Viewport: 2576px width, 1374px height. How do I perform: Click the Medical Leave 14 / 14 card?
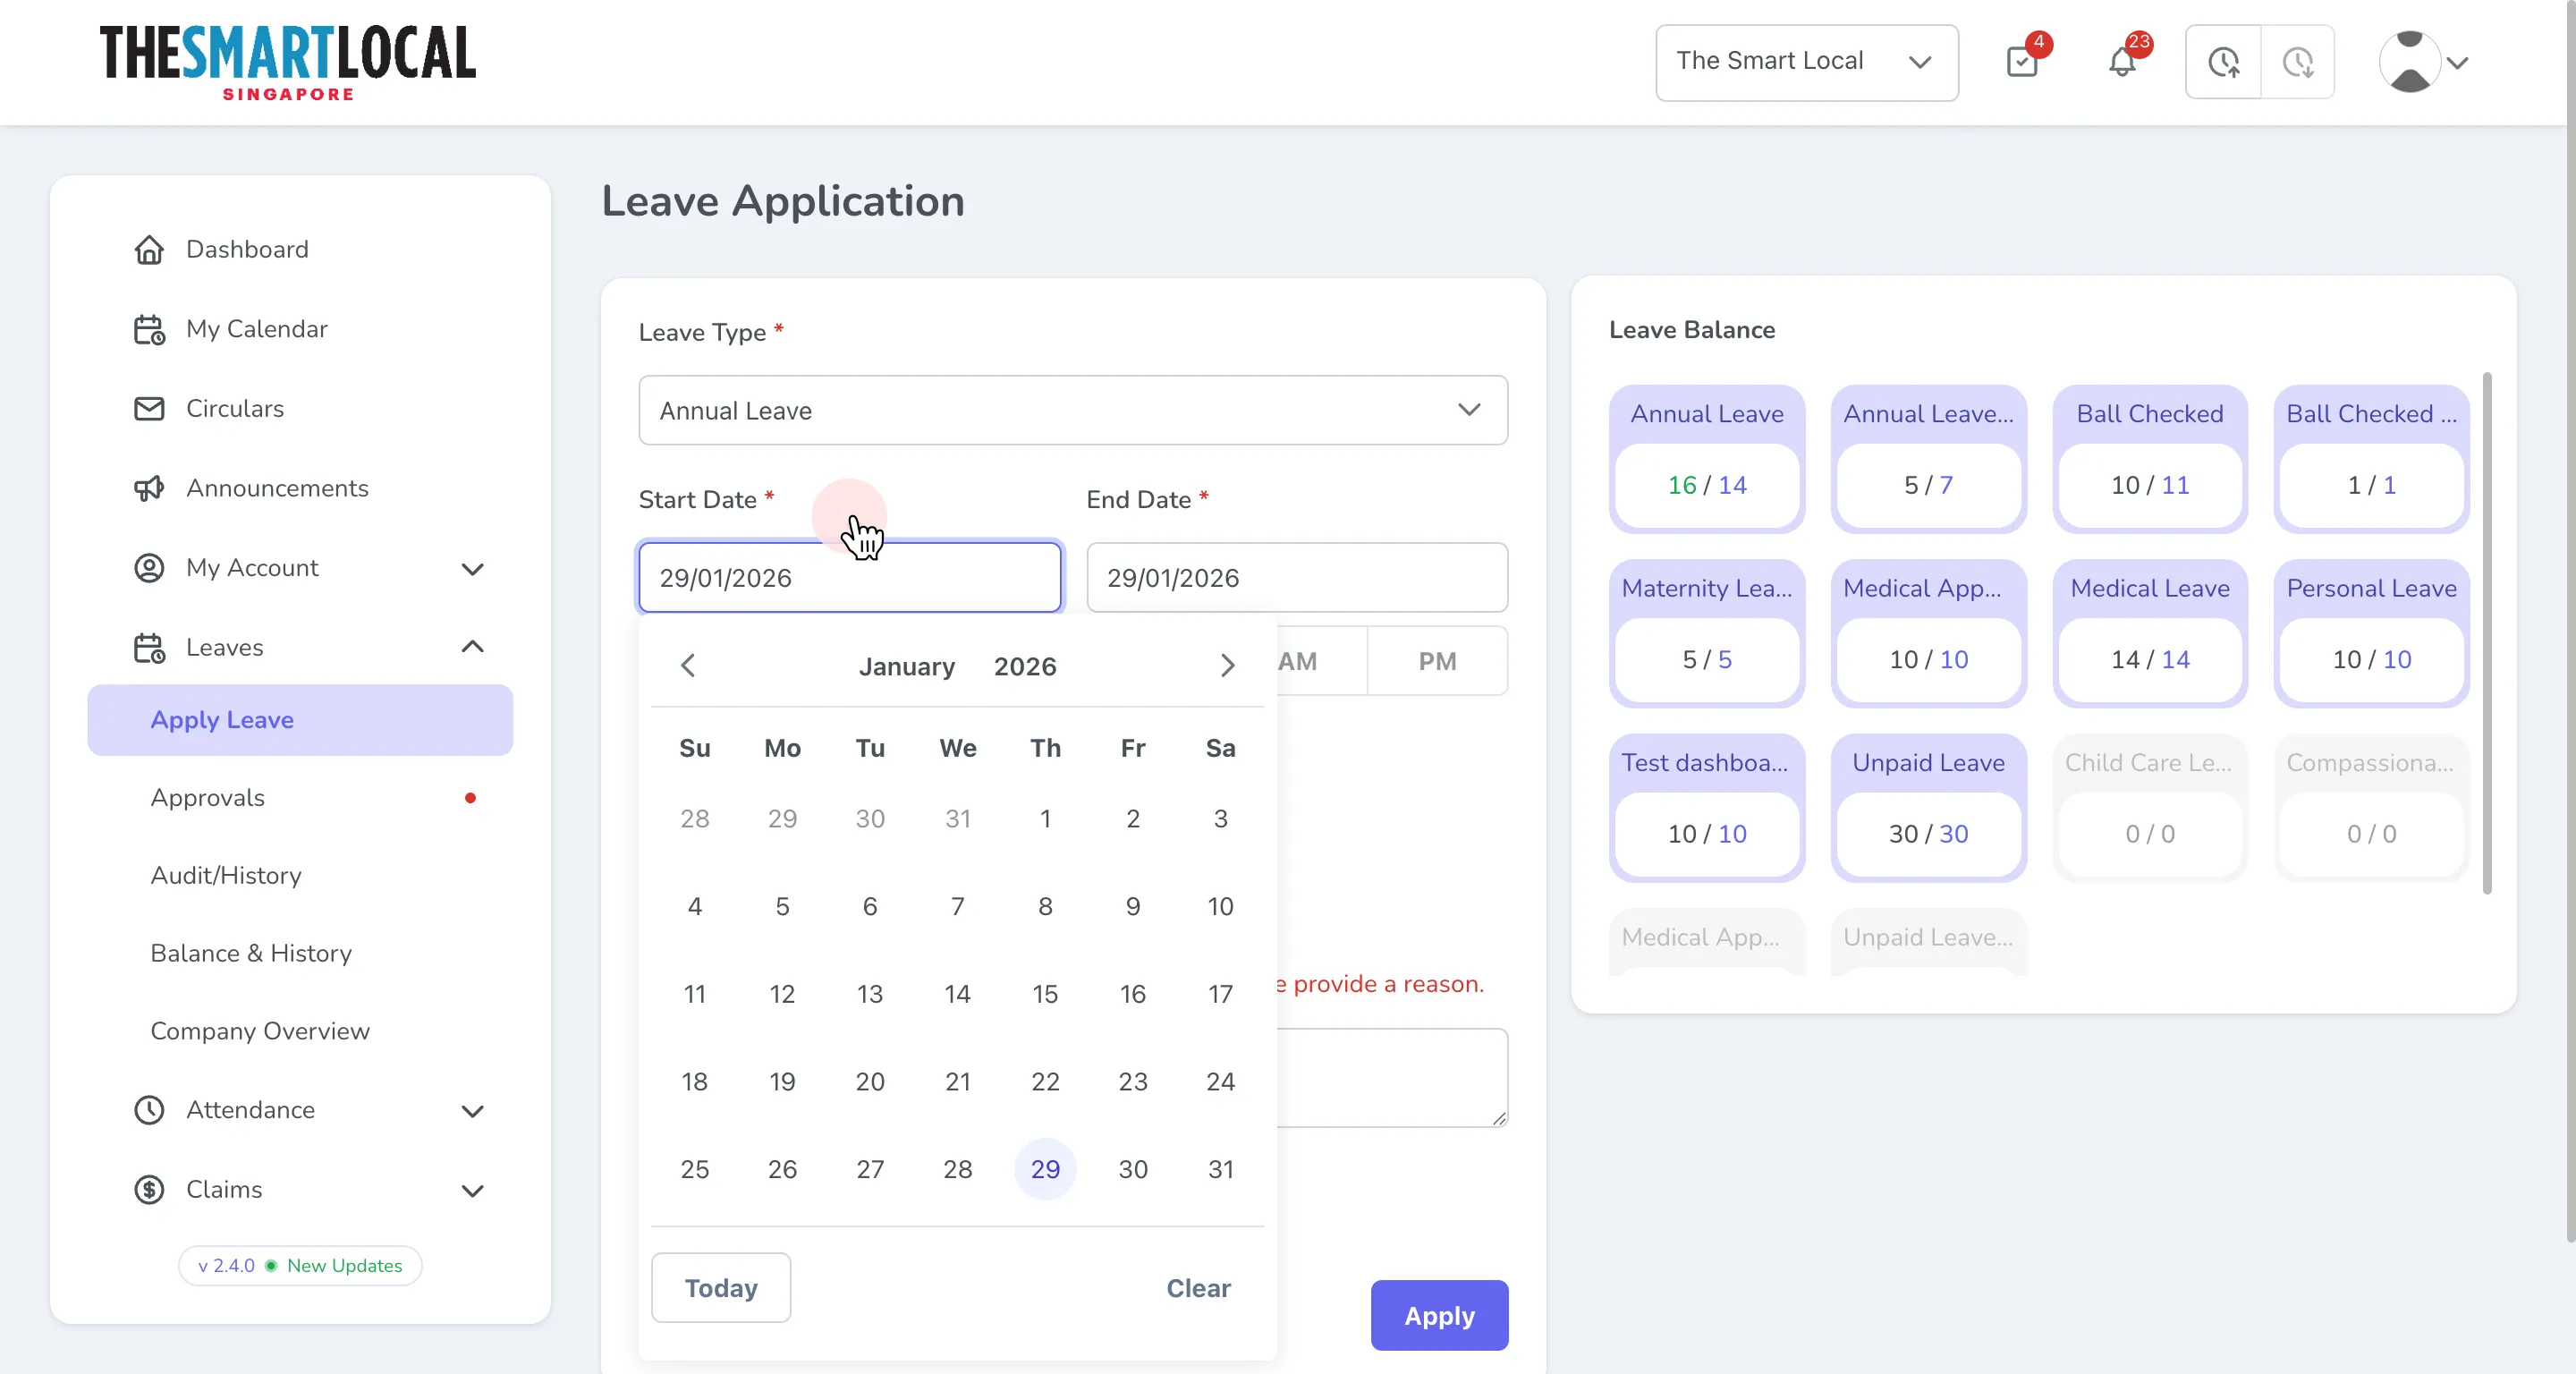point(2150,634)
